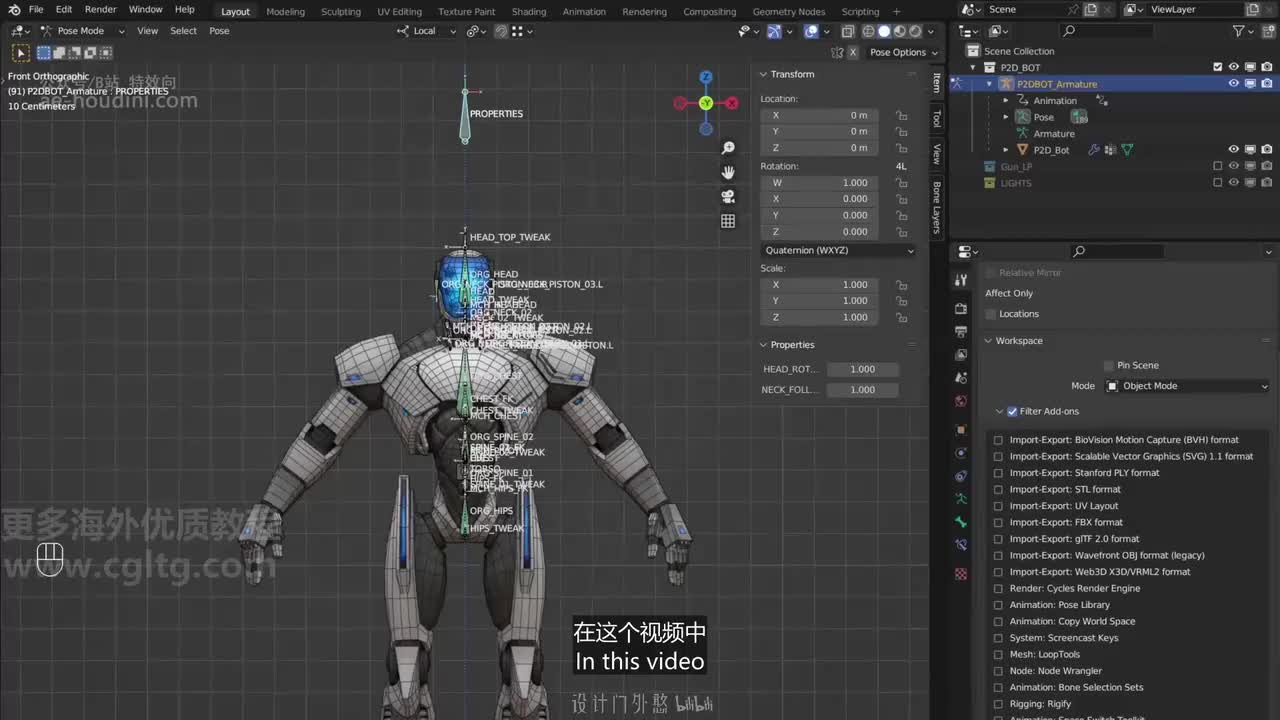The width and height of the screenshot is (1280, 720).
Task: Click the pan hand viewport icon
Action: point(728,172)
